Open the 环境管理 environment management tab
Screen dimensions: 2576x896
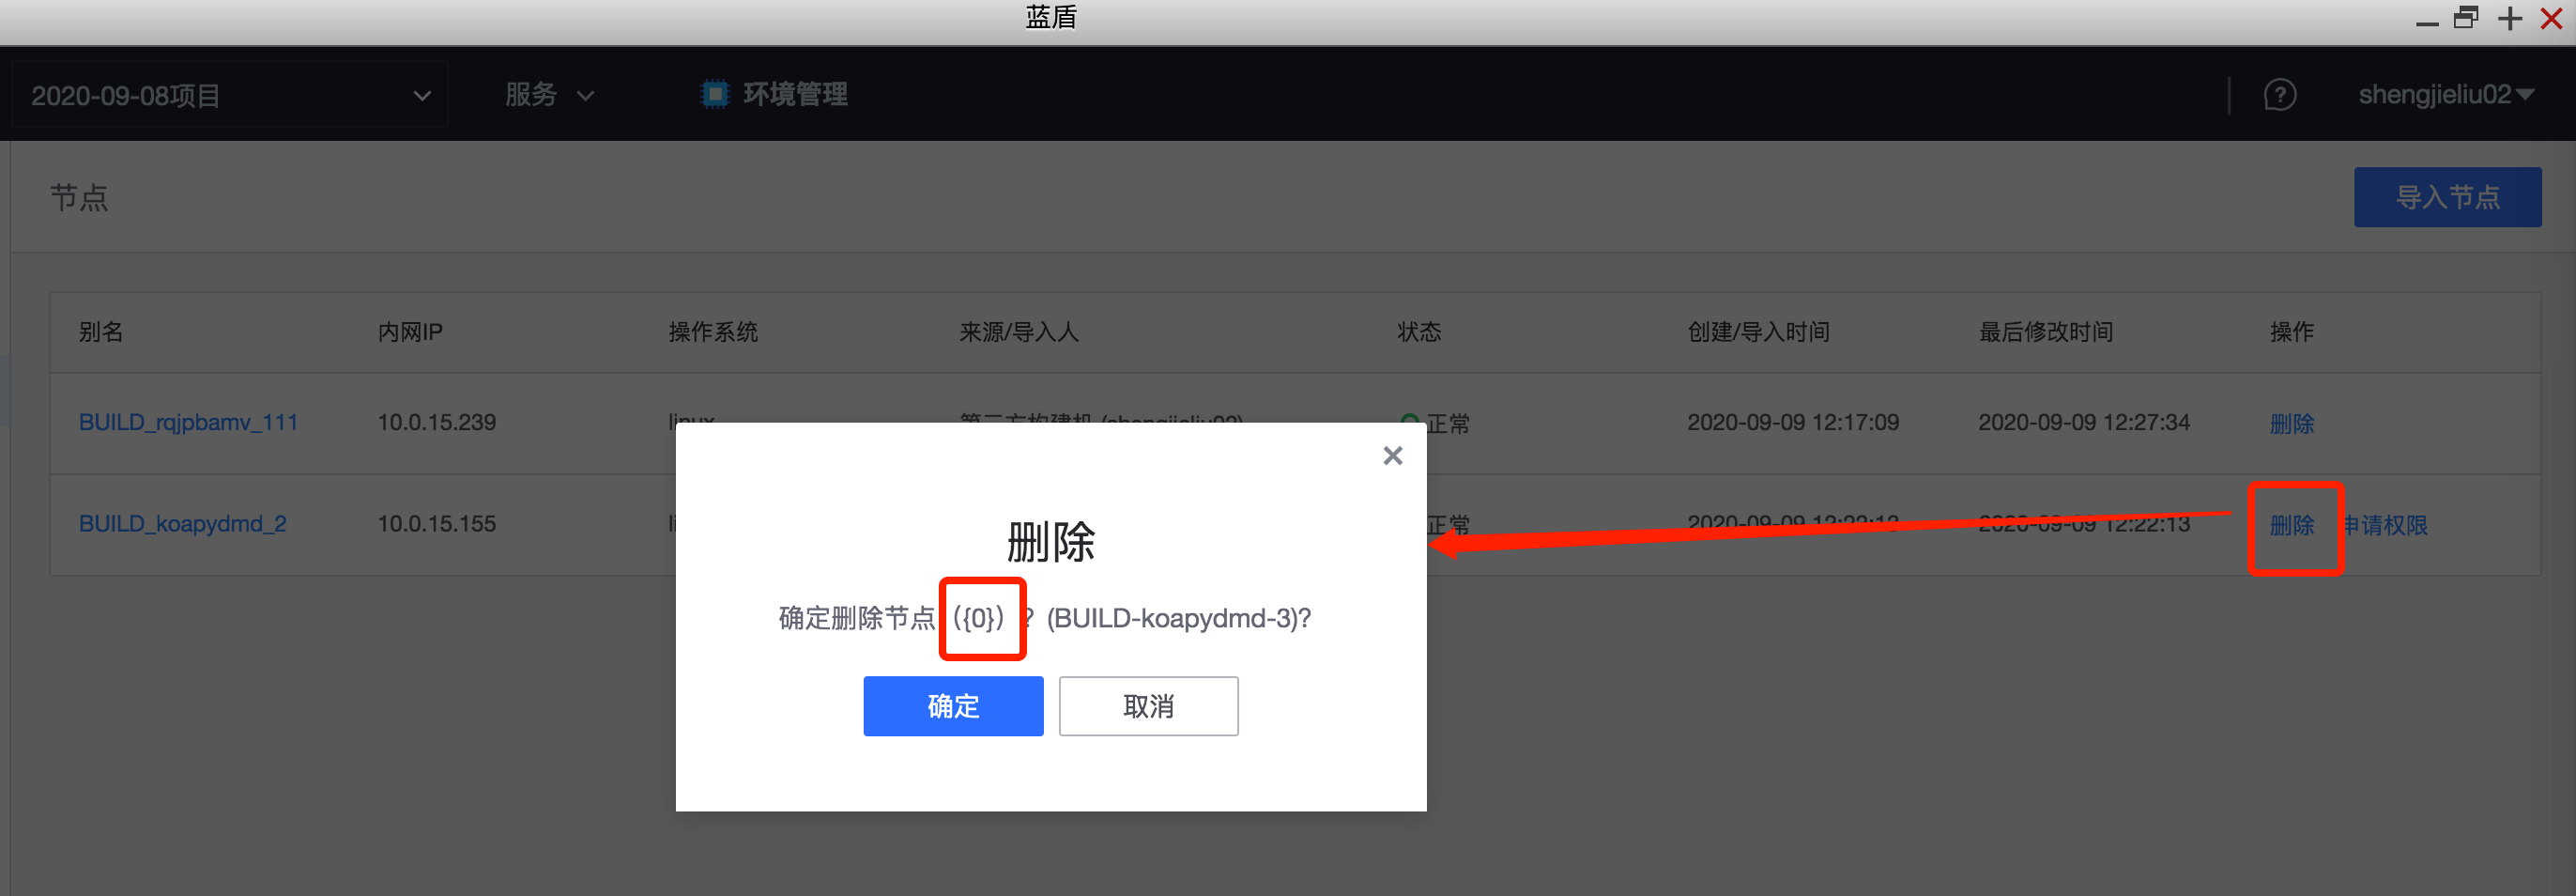tap(774, 94)
